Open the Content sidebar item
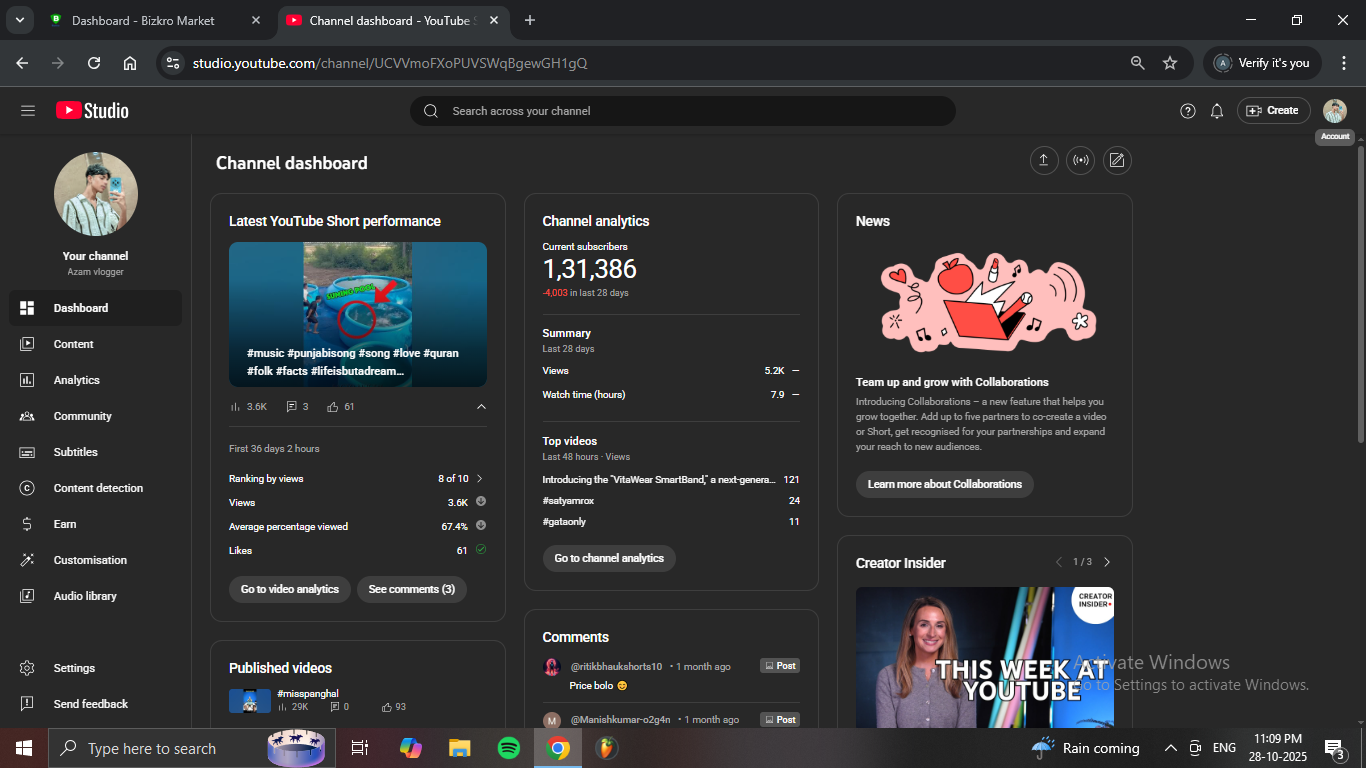Image resolution: width=1366 pixels, height=768 pixels. point(74,344)
